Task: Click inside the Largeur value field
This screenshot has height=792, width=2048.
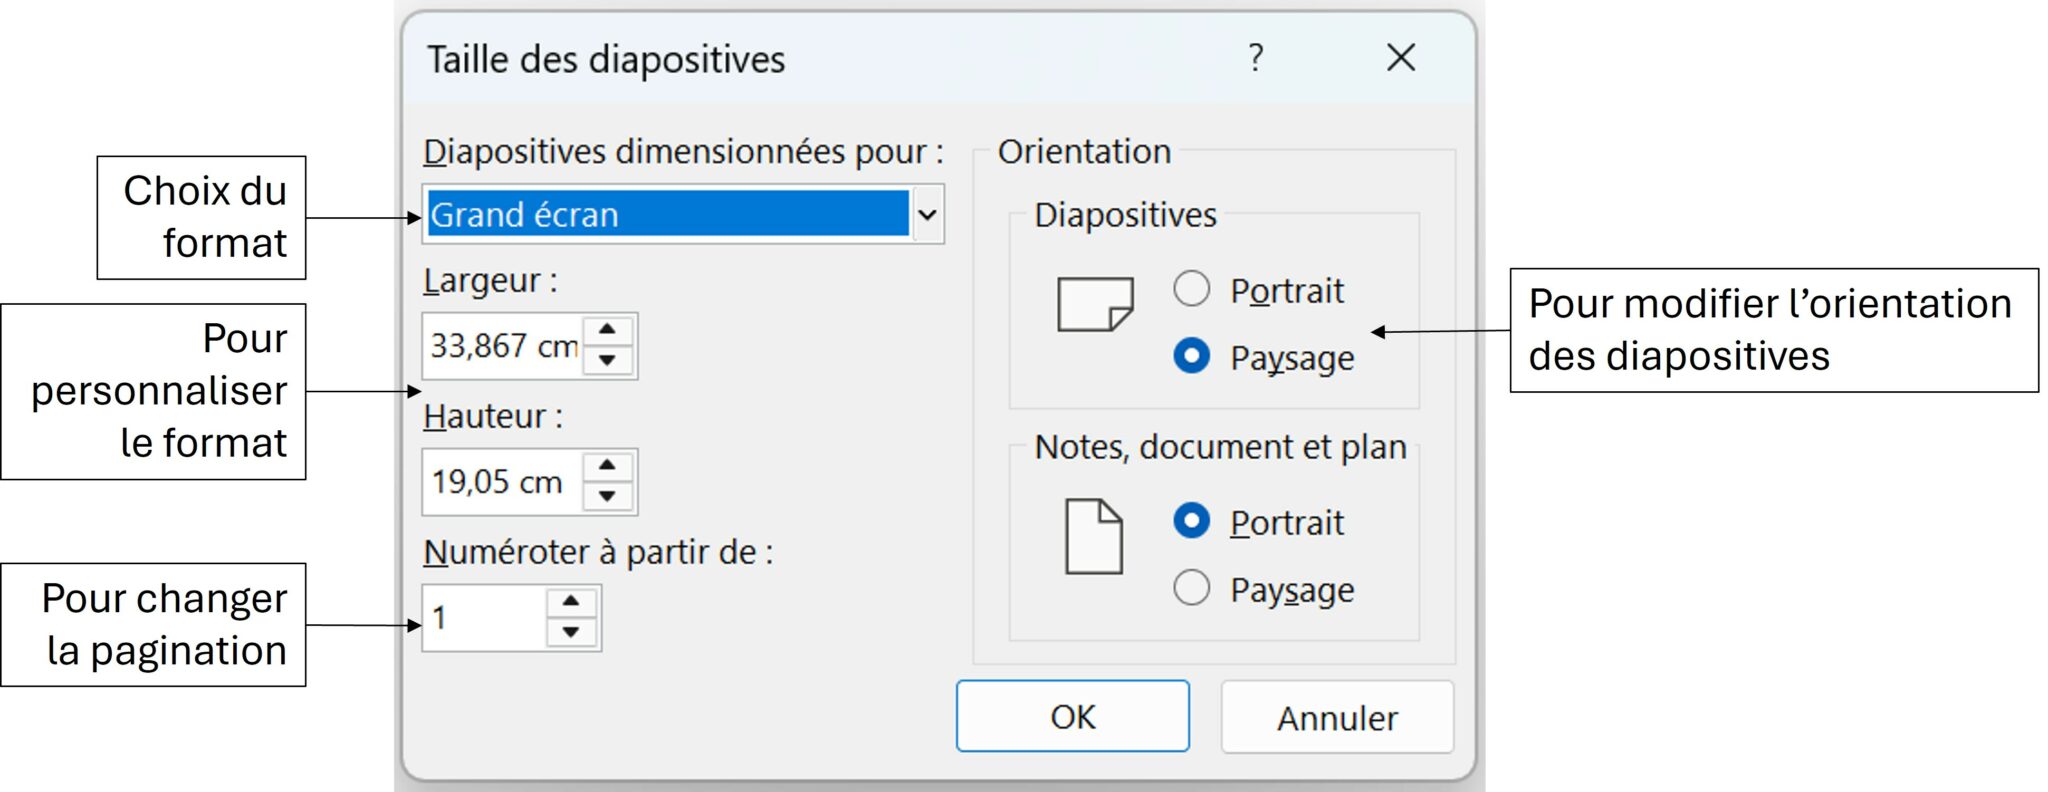Action: click(x=500, y=346)
